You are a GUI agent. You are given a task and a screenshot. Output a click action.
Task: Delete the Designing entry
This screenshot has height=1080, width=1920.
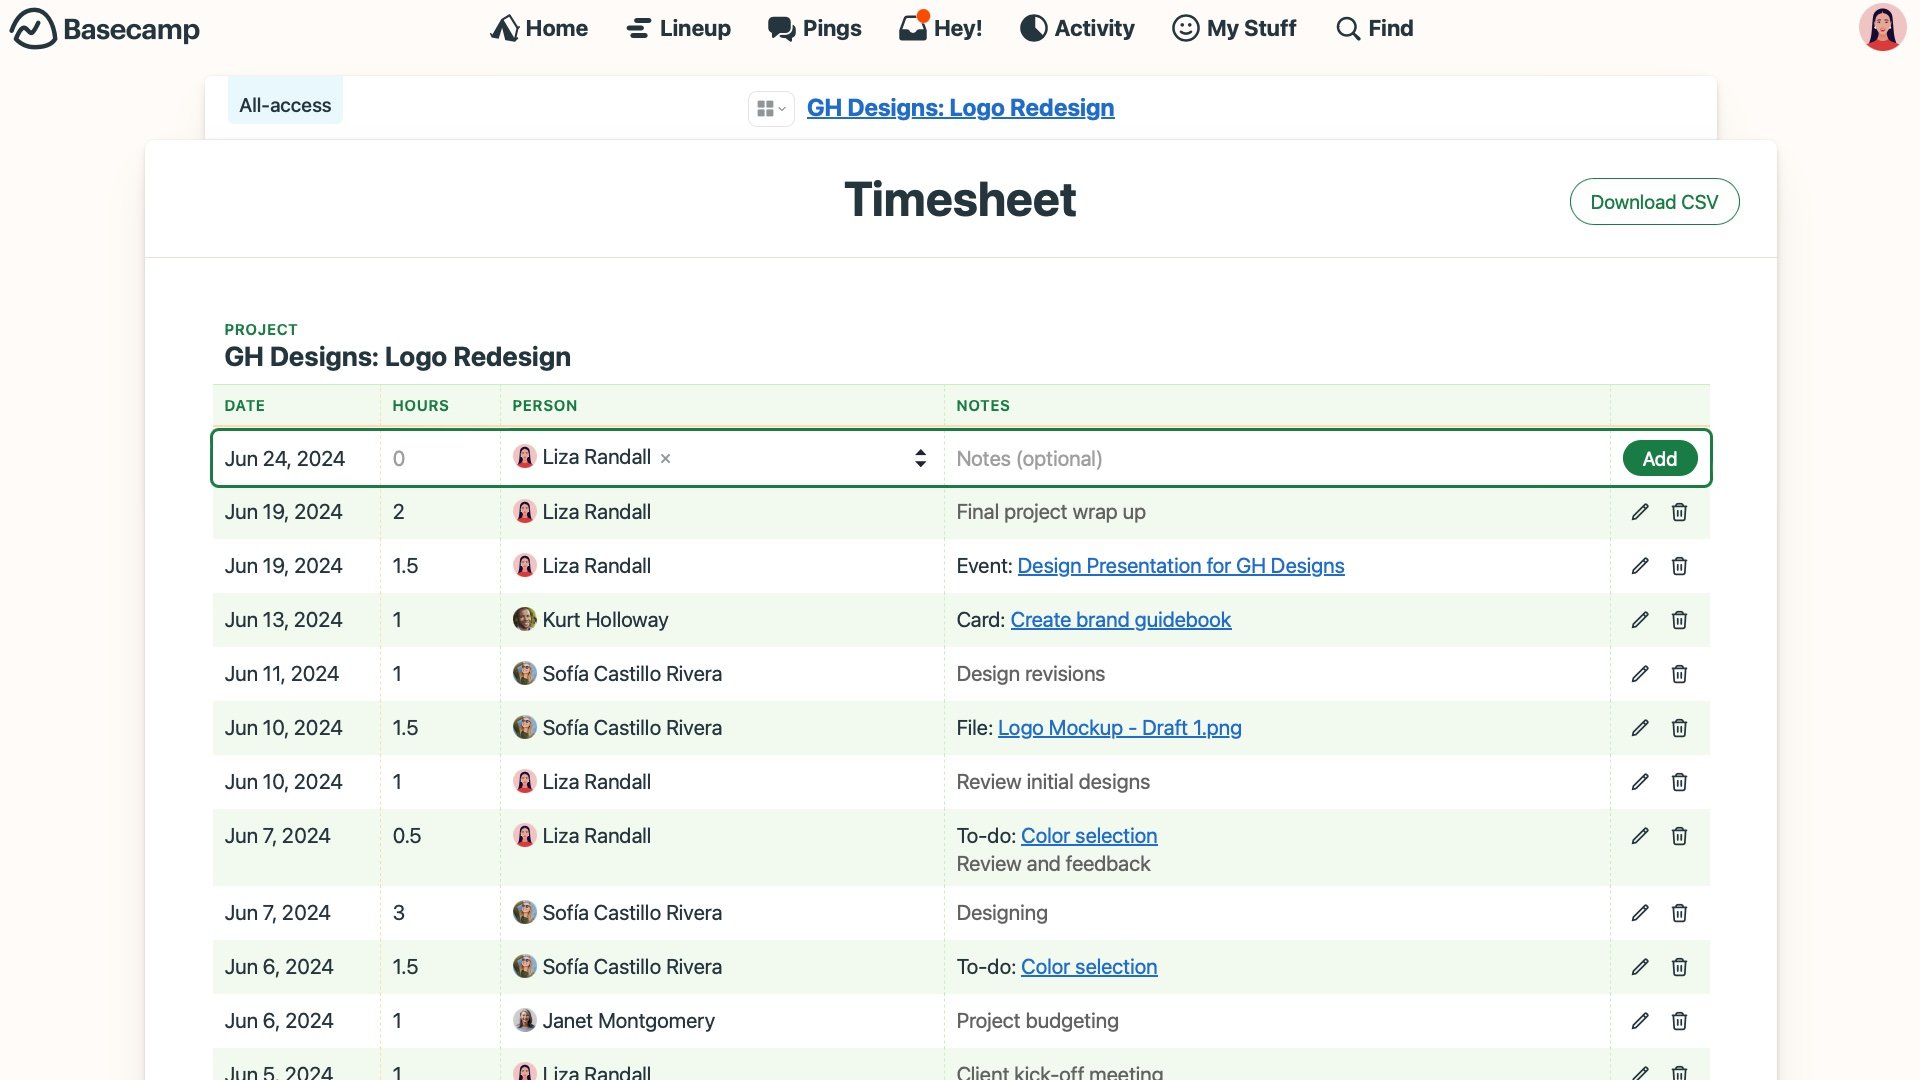click(1679, 913)
